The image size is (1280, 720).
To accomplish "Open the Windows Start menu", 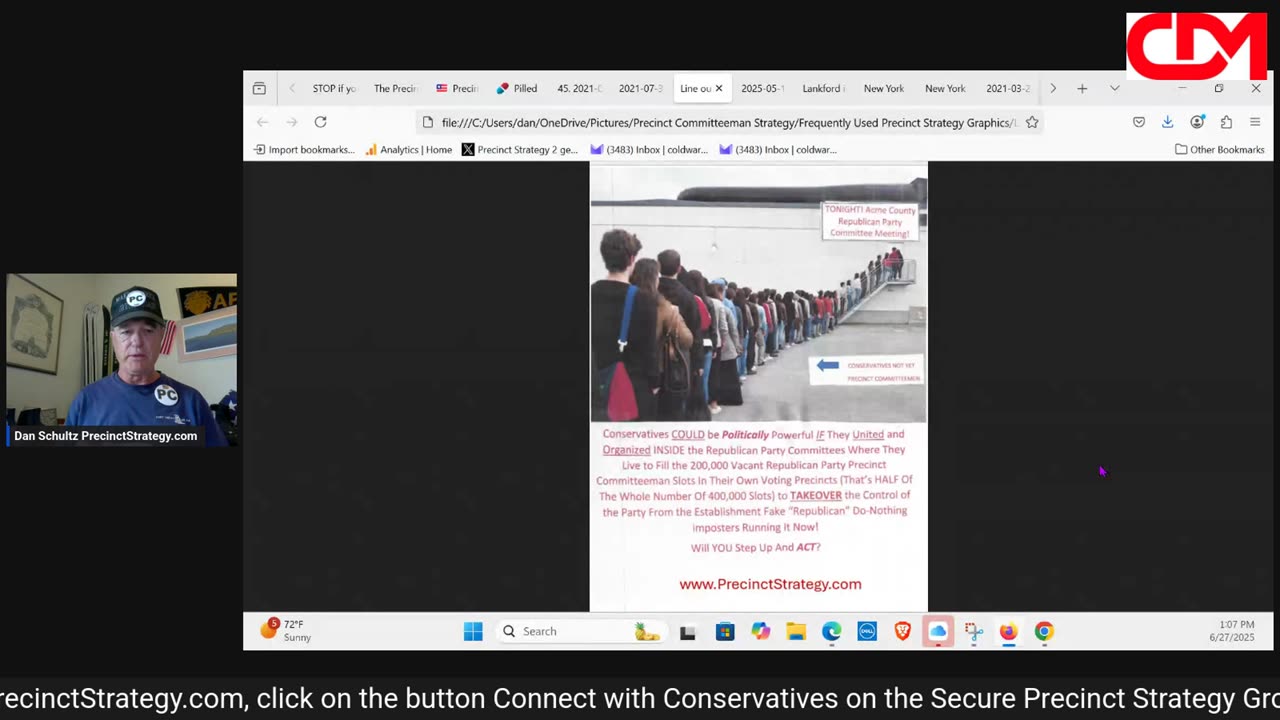I will pyautogui.click(x=473, y=631).
